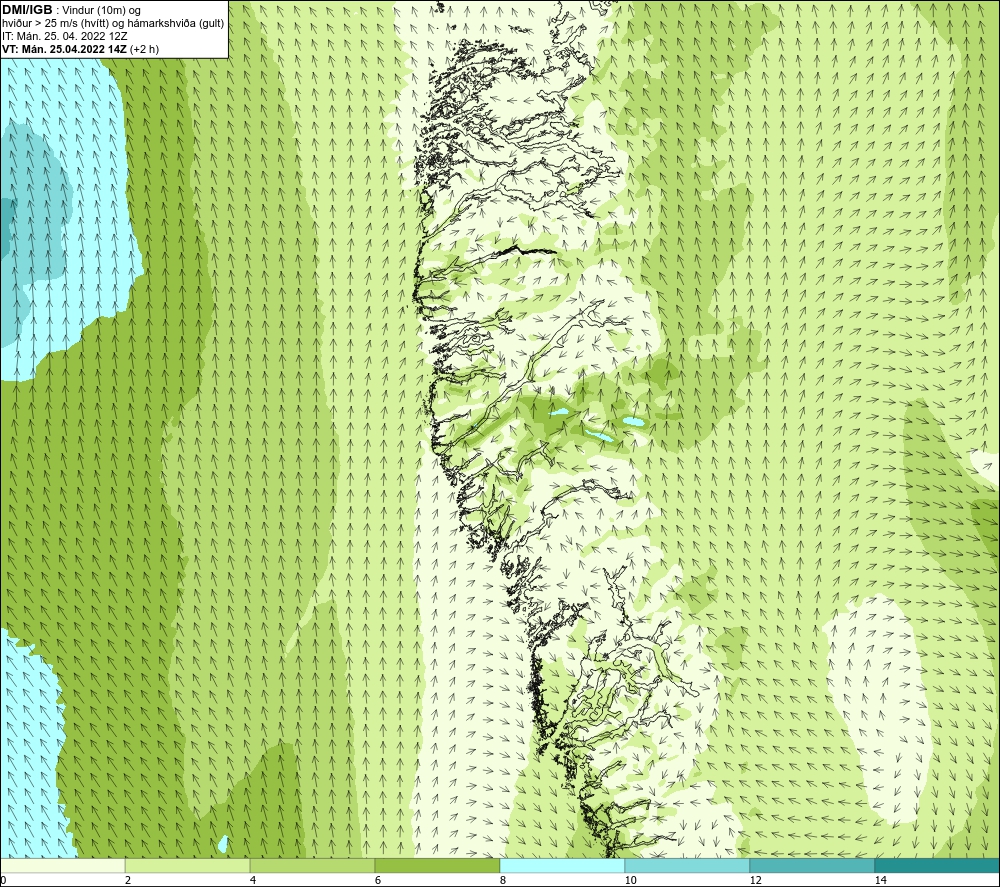
Task: Click the 6–8 m/s darker green scale band
Action: (x=438, y=866)
